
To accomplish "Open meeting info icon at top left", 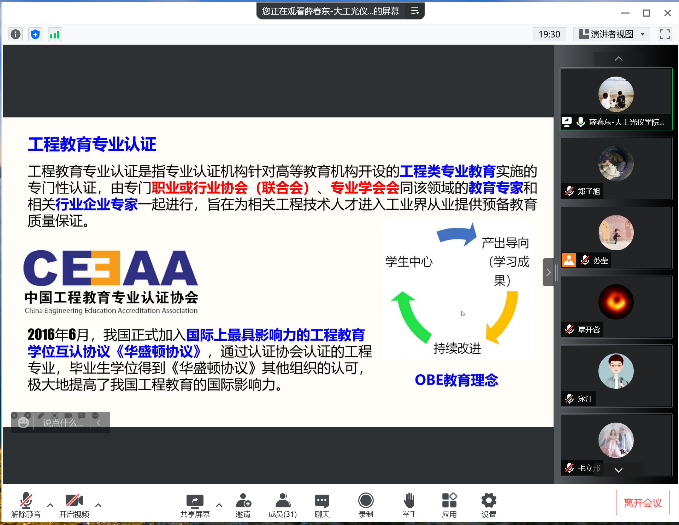I will tap(16, 34).
